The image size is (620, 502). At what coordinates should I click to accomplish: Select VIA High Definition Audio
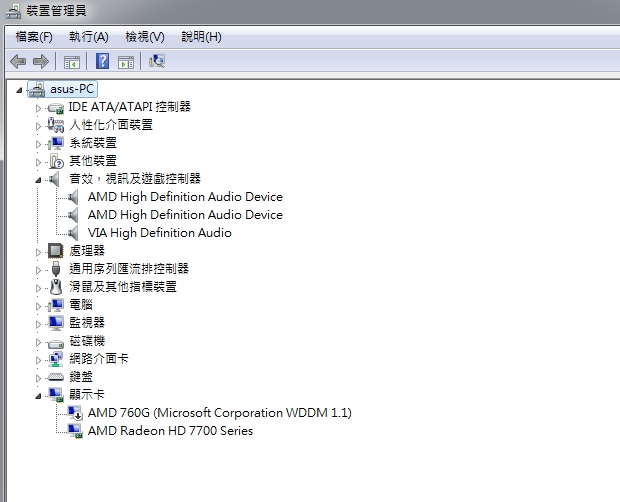(159, 233)
